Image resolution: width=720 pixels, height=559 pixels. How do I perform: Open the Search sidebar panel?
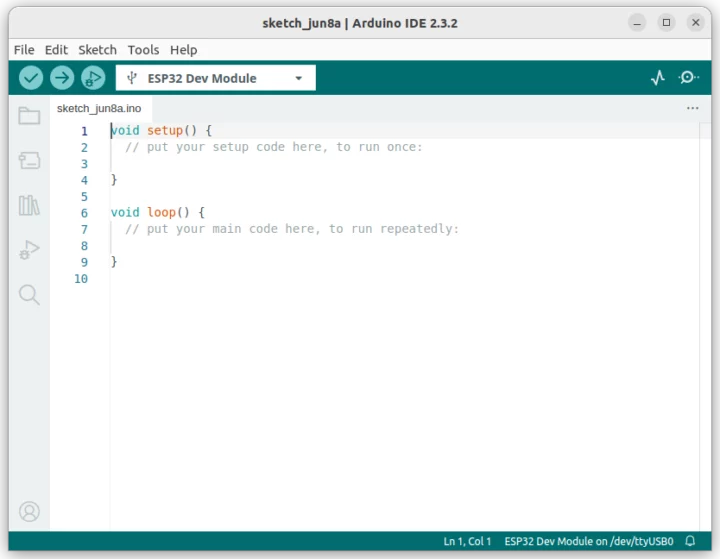[x=29, y=294]
